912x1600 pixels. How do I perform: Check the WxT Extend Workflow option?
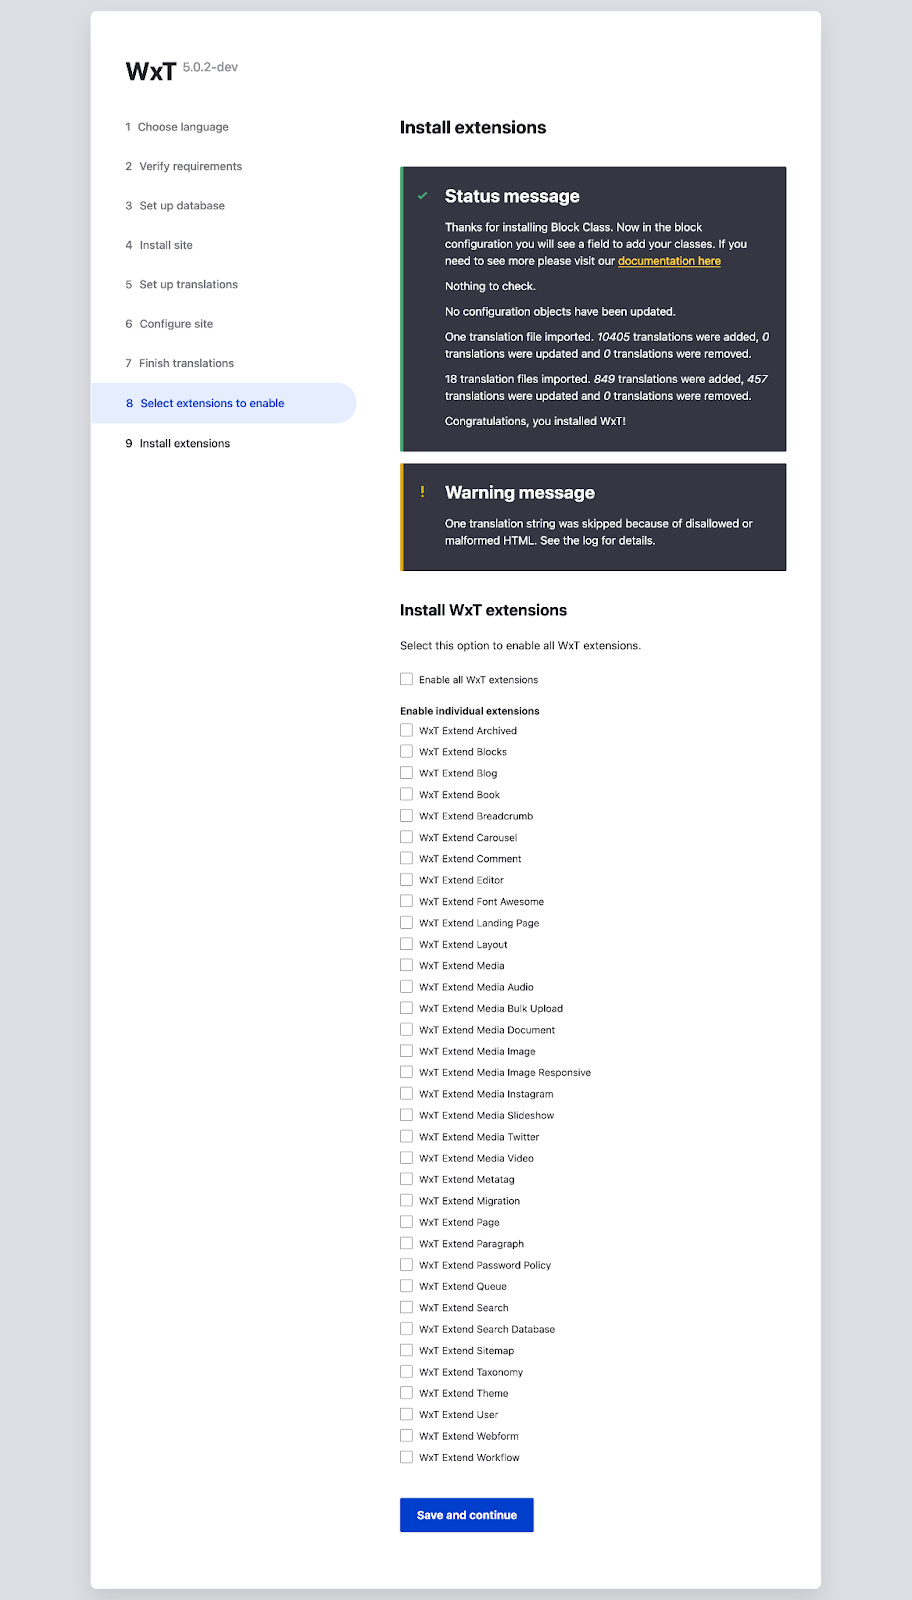click(x=407, y=1457)
